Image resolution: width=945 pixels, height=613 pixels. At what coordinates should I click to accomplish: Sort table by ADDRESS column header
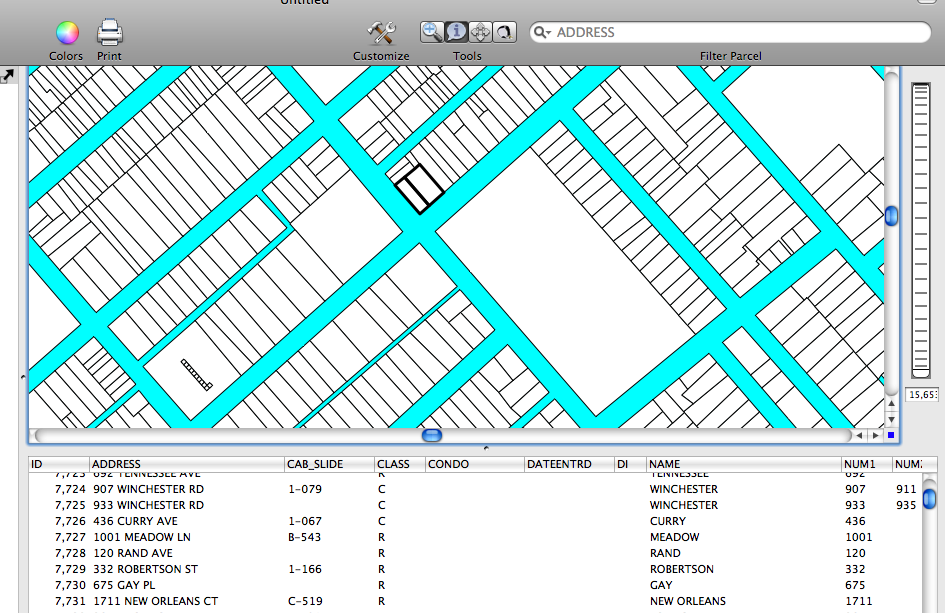(x=116, y=464)
